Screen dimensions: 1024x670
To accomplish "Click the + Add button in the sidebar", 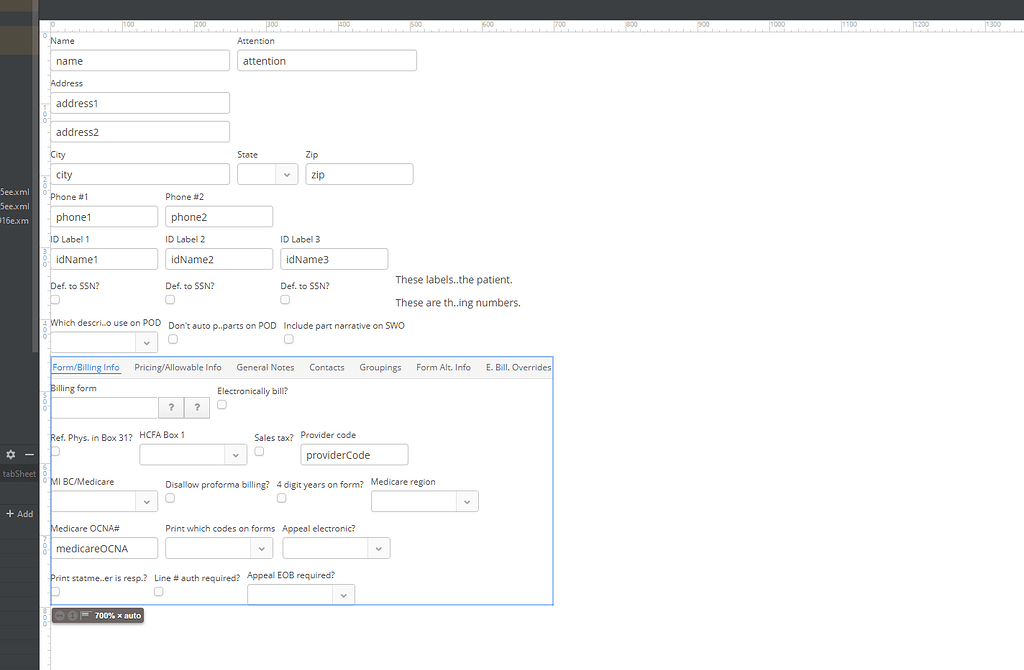I will 18,513.
